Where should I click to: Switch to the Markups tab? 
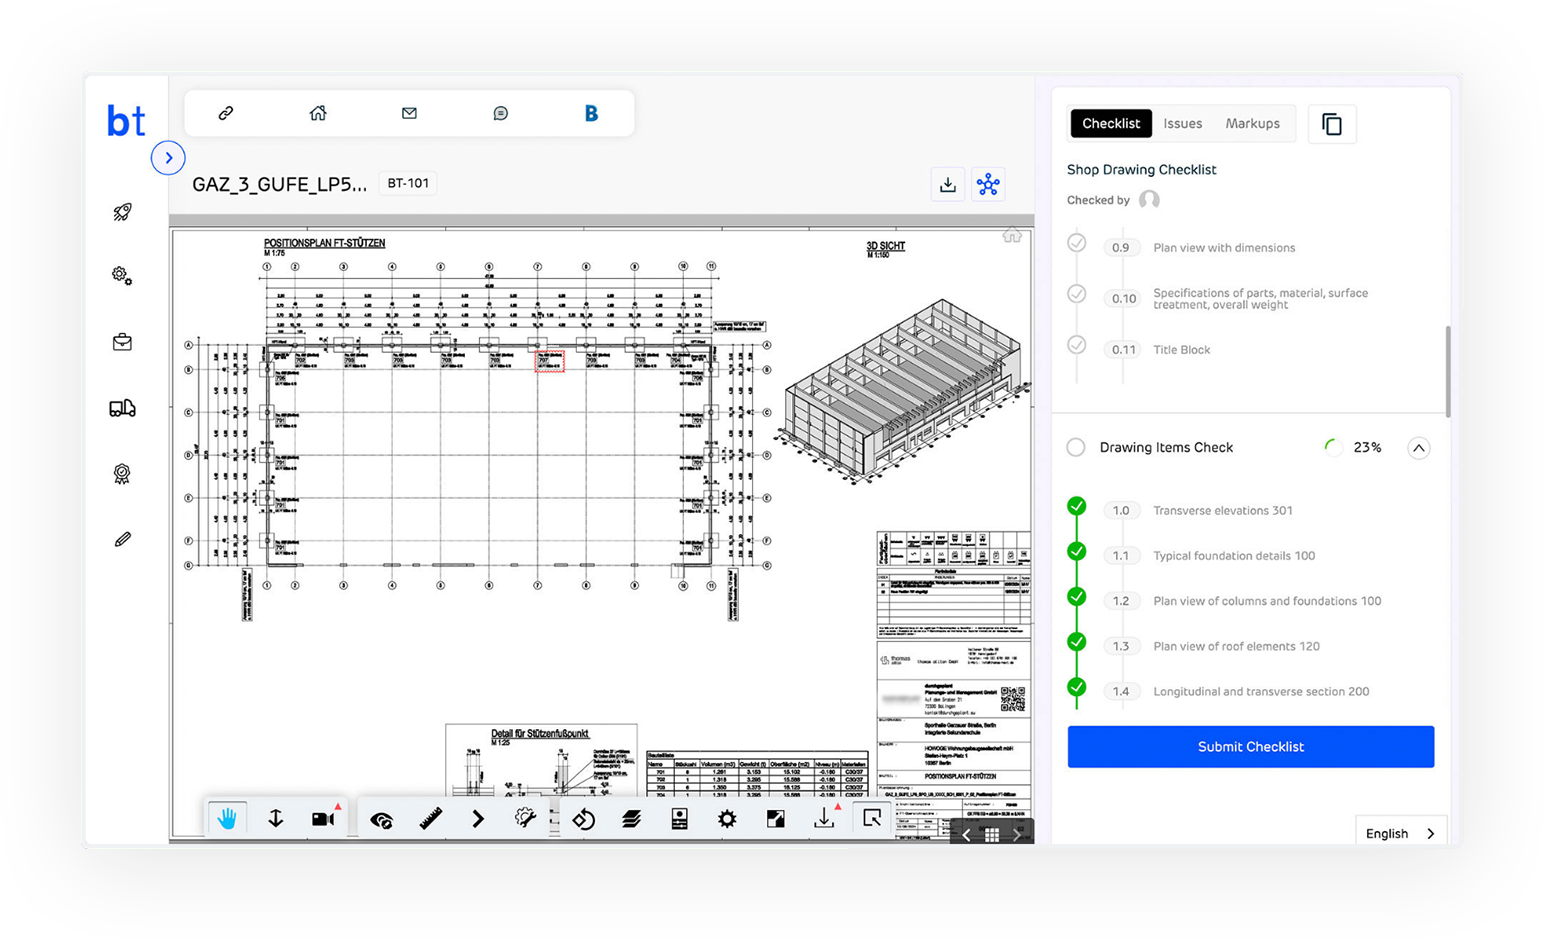[x=1252, y=123]
